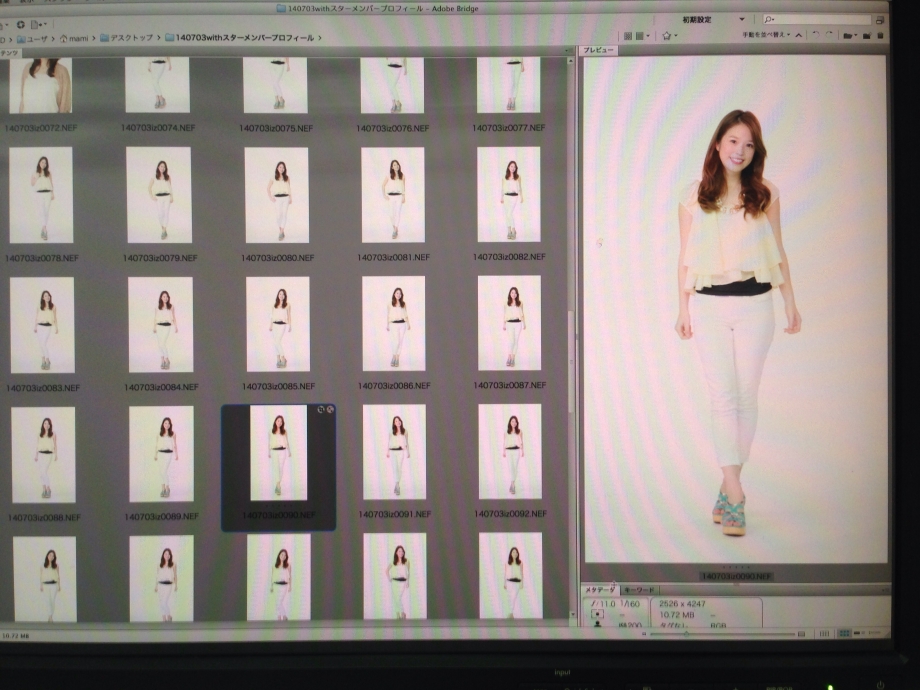
Task: Click the ascending order caret icon
Action: click(799, 36)
